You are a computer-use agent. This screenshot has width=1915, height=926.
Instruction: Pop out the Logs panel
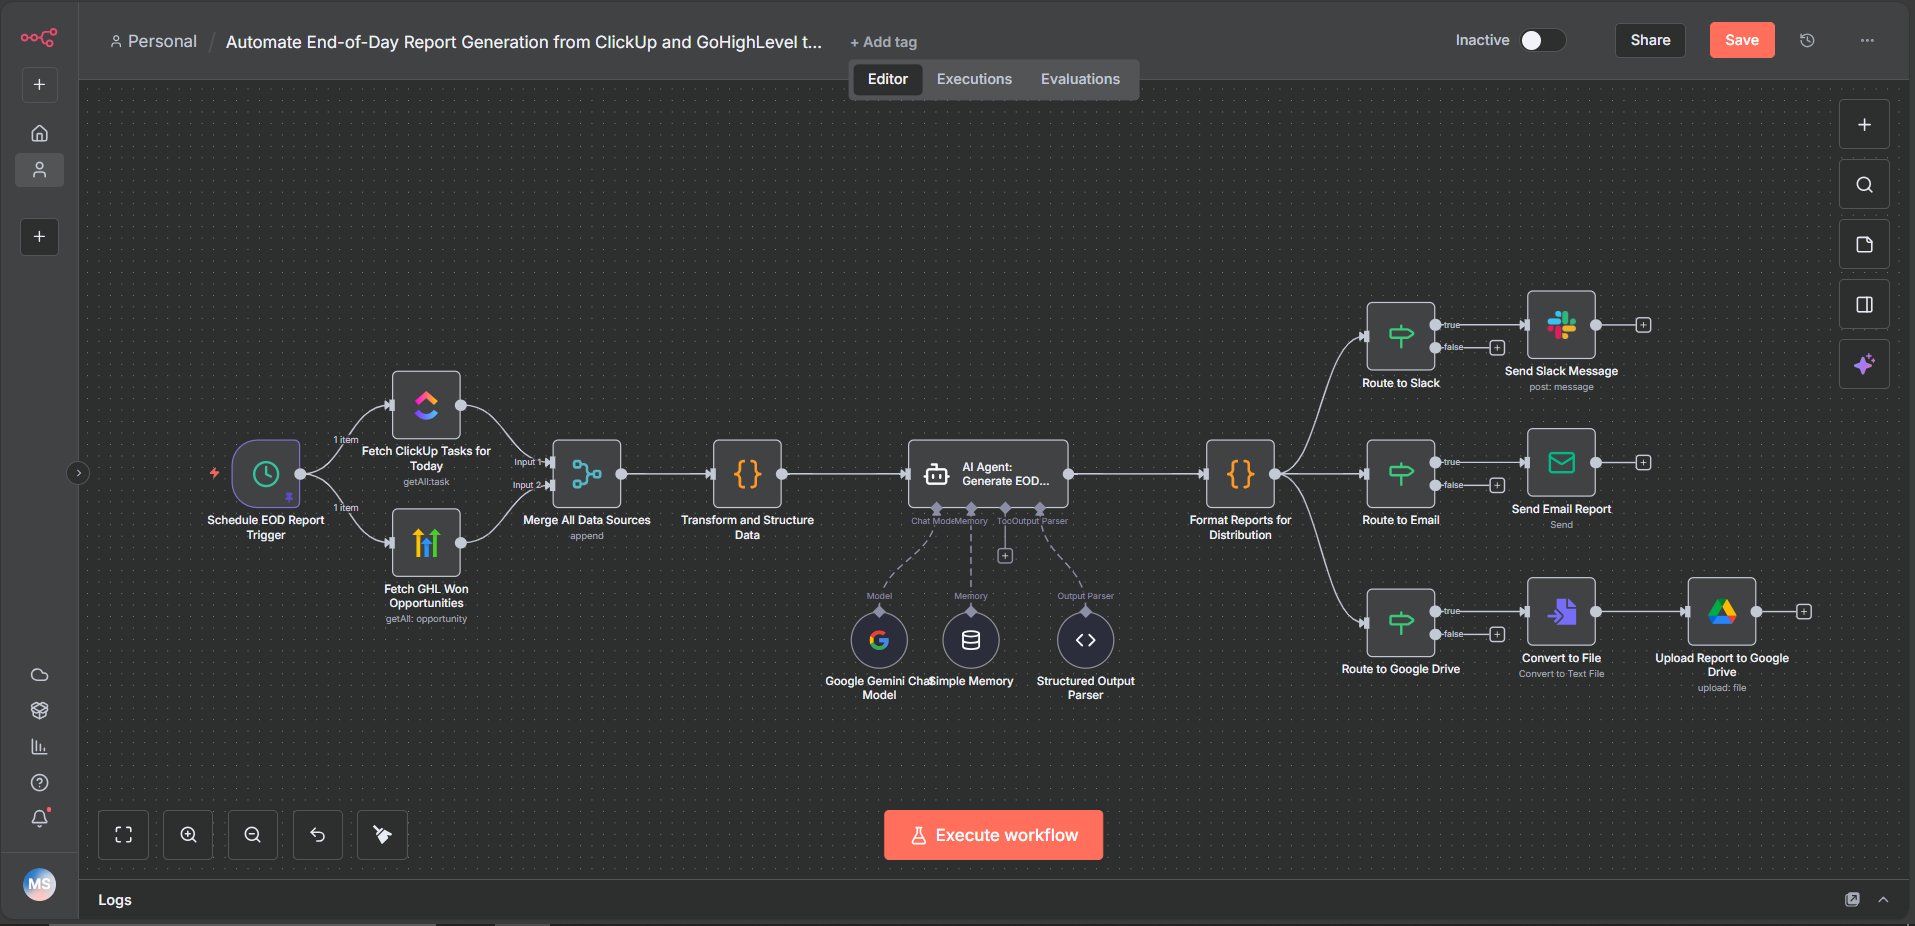(1852, 900)
